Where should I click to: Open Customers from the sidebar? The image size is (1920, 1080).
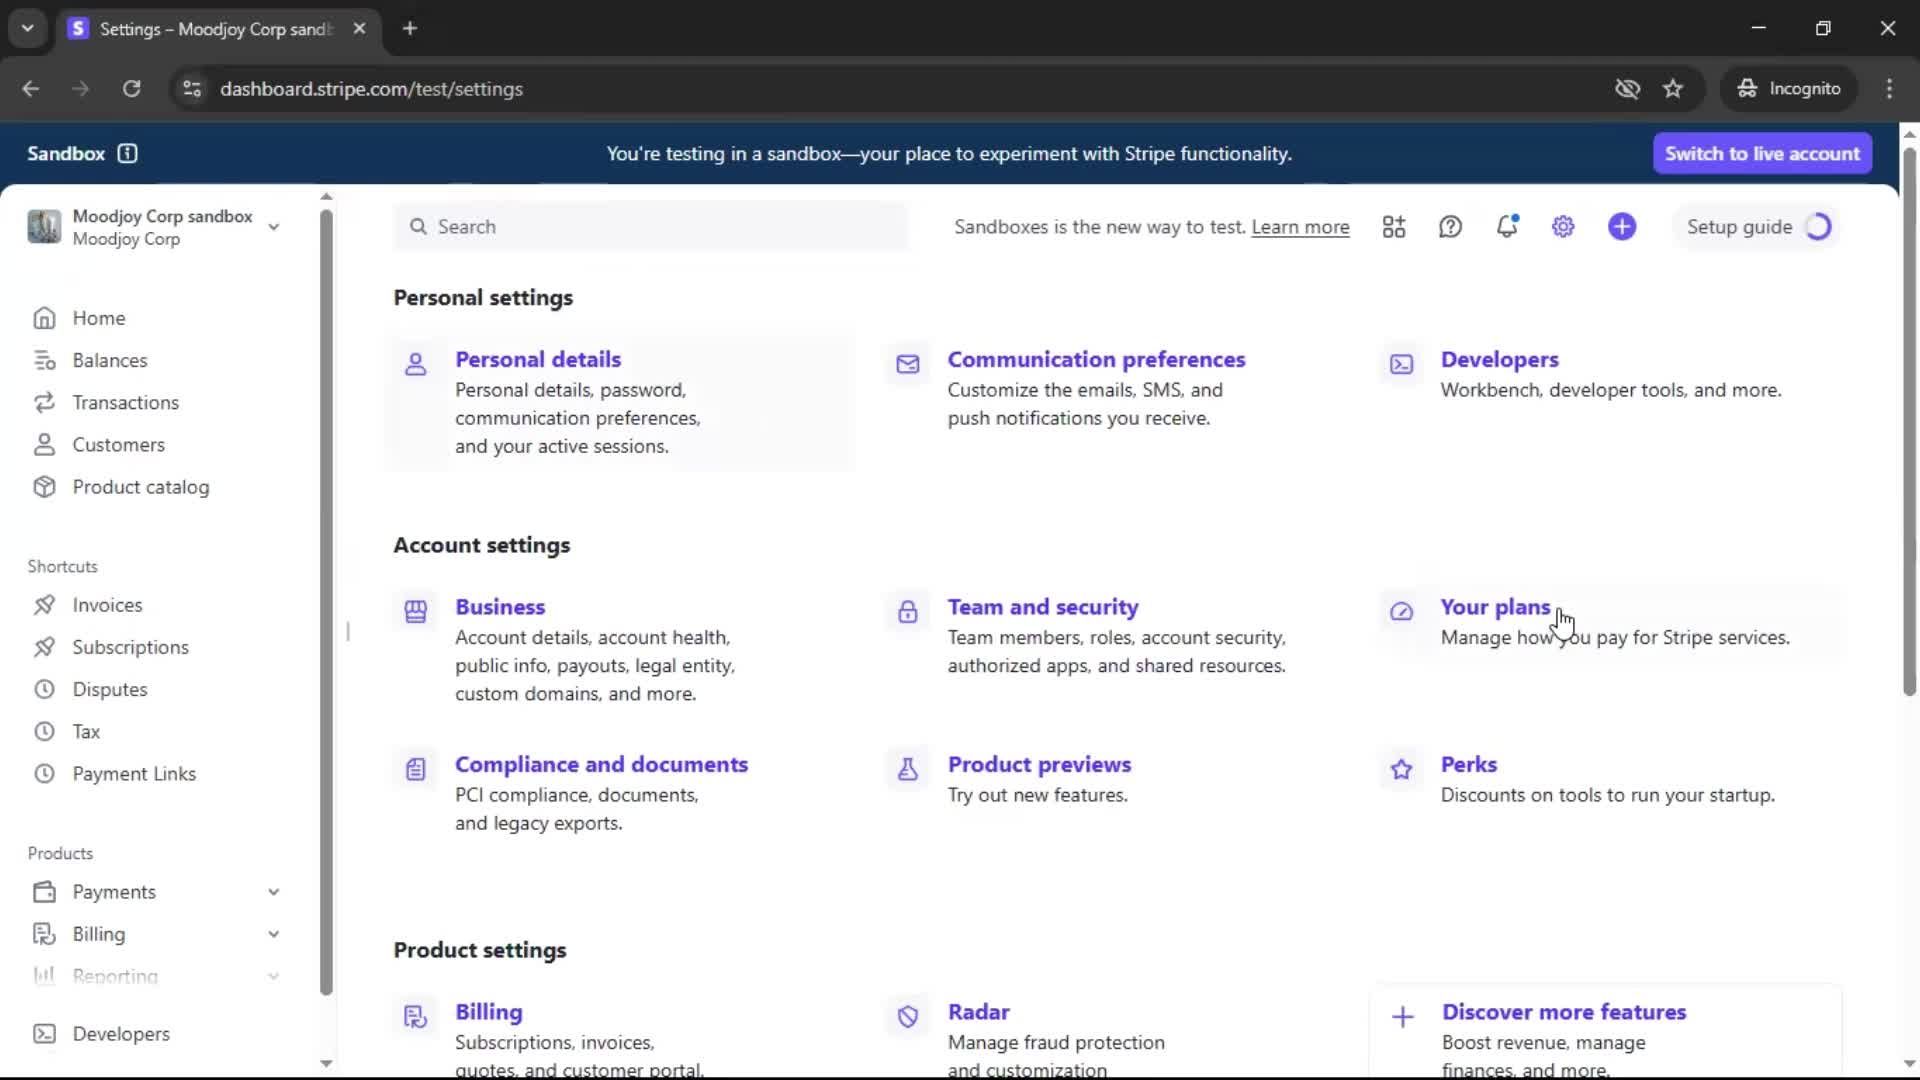point(118,445)
